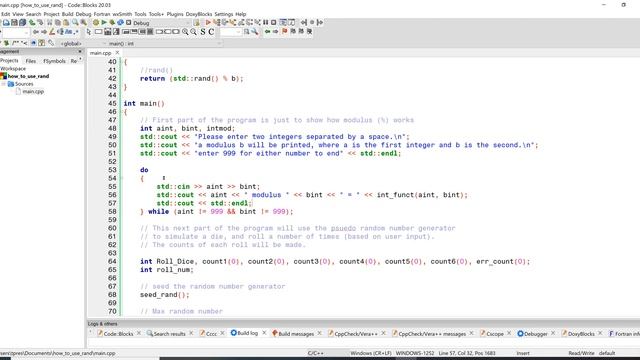Click the Save all files icon
This screenshot has height=360, width=640.
22,22
